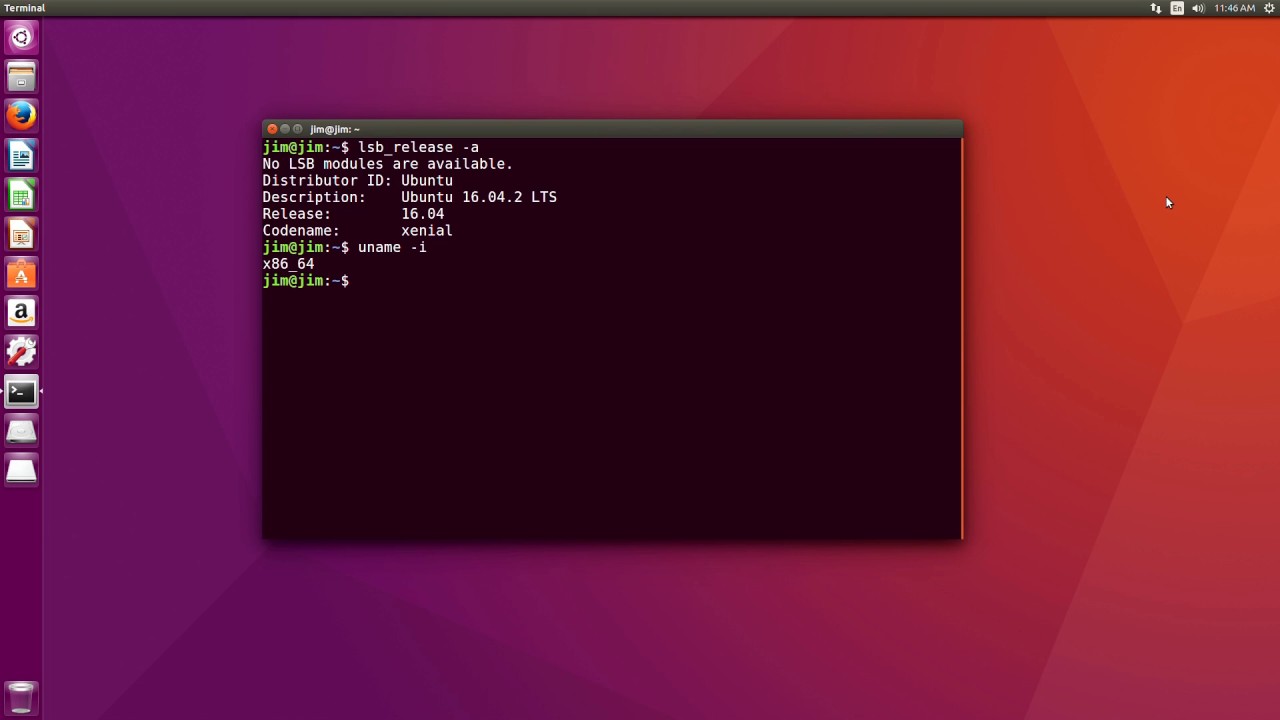
Task: Click the Terminal app name in top panel
Action: click(25, 8)
